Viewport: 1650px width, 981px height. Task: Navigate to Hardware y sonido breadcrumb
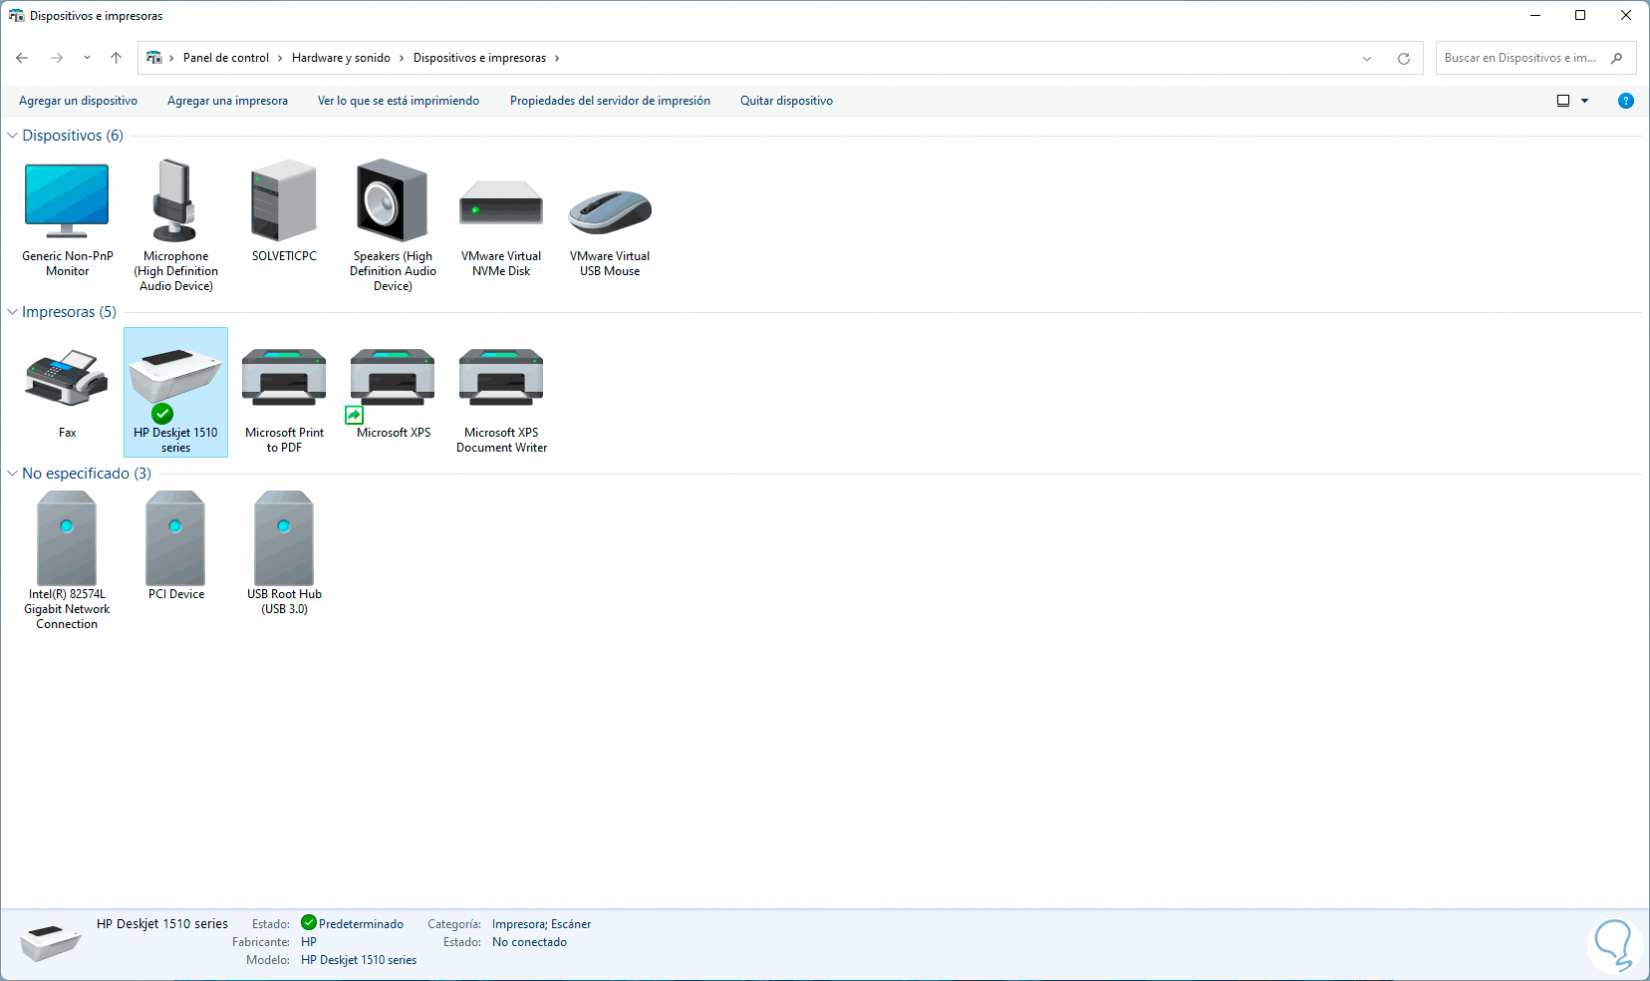tap(341, 58)
